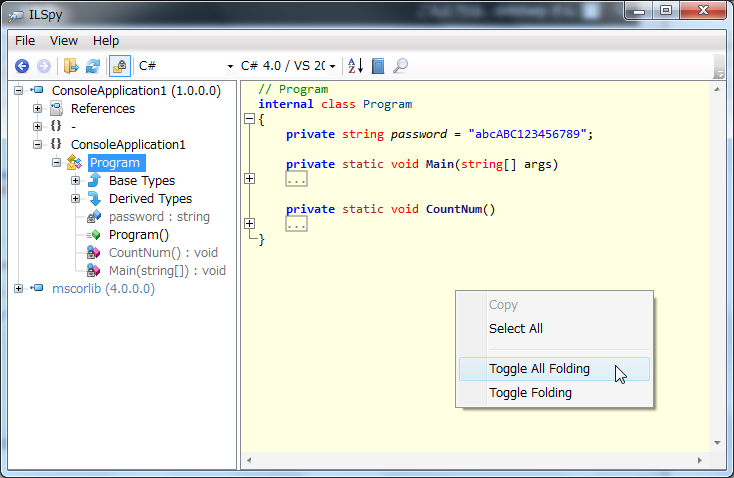
Task: Click the ConsoleApplication1 assembly icon
Action: [37, 90]
